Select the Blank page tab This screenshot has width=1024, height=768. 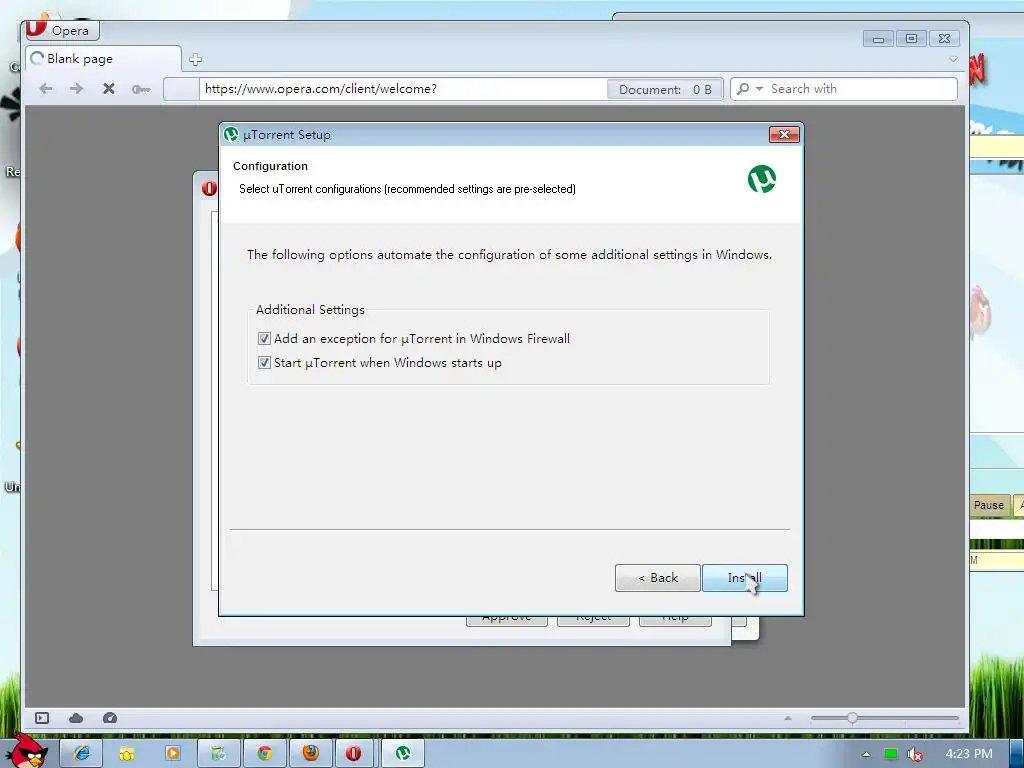(103, 59)
